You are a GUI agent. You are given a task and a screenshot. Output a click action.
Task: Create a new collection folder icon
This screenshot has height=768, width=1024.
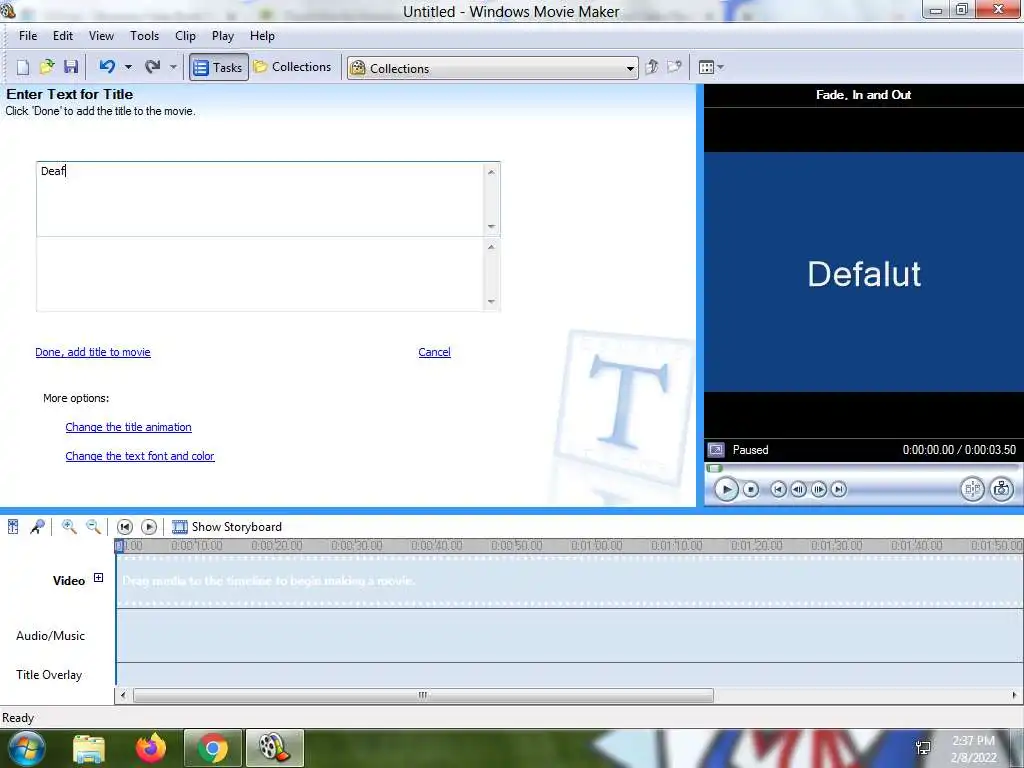(674, 67)
